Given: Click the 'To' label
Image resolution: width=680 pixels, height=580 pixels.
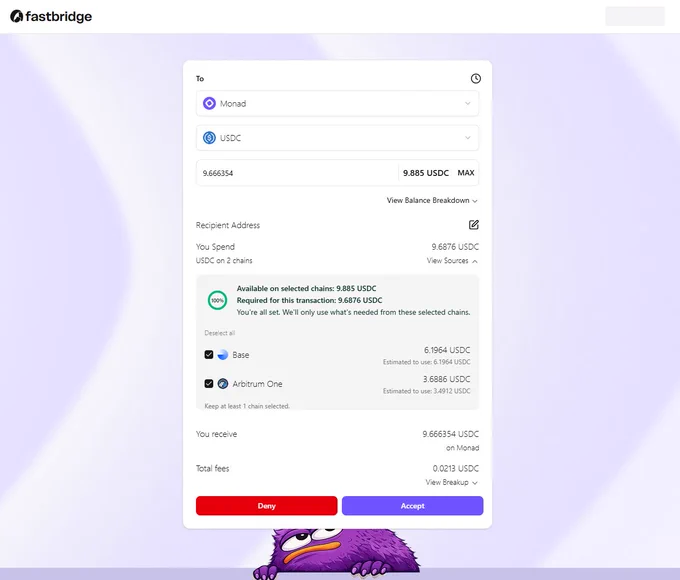Looking at the screenshot, I should [x=199, y=79].
